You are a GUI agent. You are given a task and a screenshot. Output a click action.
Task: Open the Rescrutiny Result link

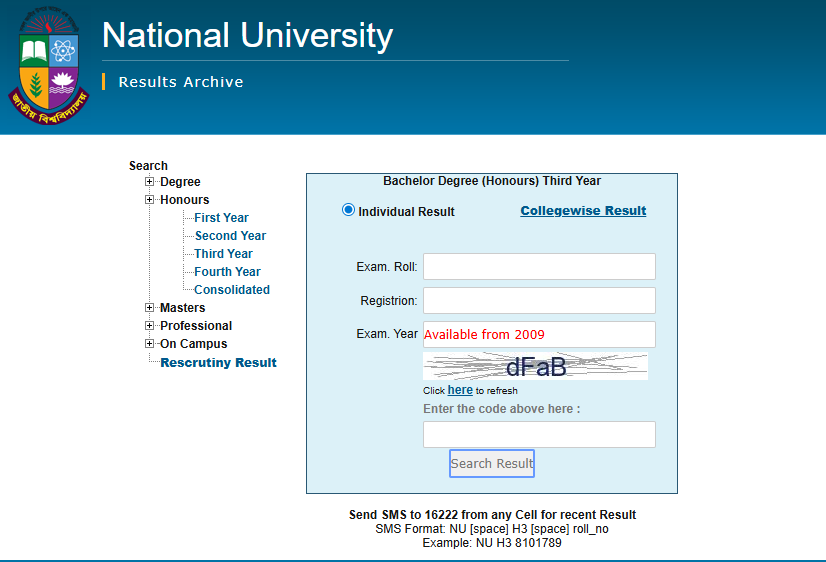tap(218, 363)
